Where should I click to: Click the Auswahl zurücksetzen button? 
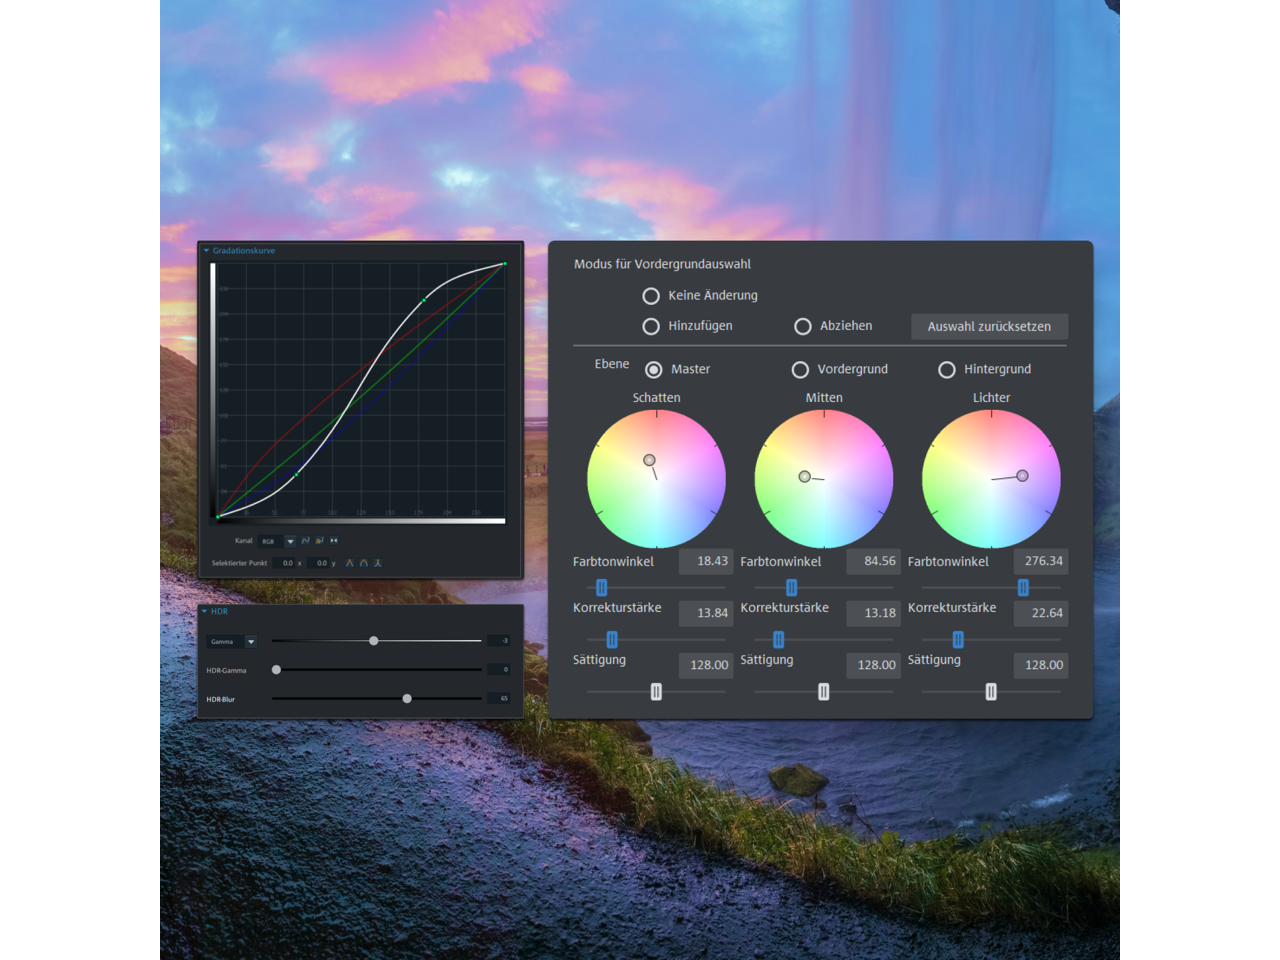(x=989, y=327)
